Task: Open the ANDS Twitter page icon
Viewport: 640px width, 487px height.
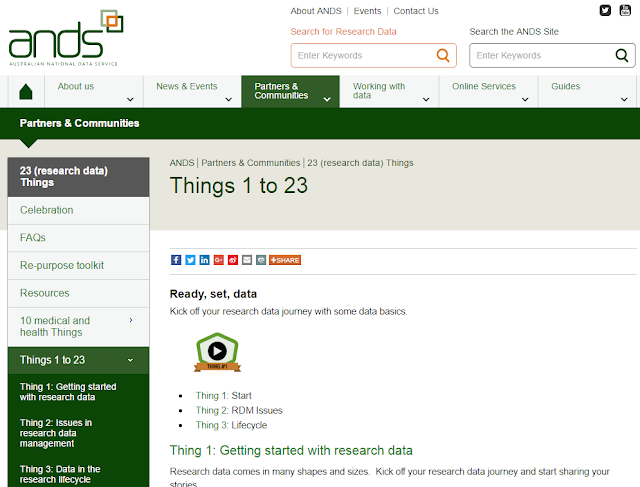Action: pyautogui.click(x=605, y=10)
